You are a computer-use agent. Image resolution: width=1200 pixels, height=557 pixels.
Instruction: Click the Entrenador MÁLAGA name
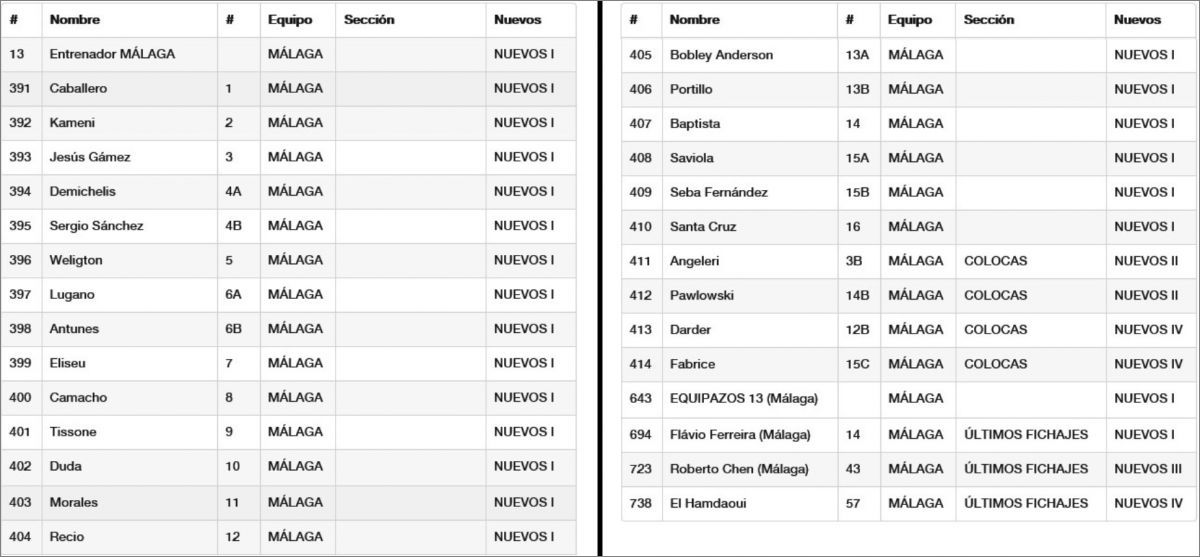coord(112,54)
